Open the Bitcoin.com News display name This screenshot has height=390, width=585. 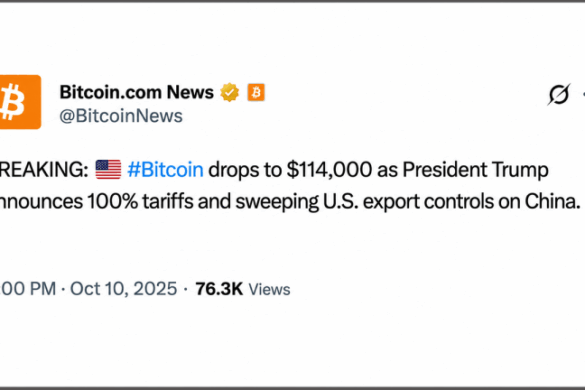137,92
